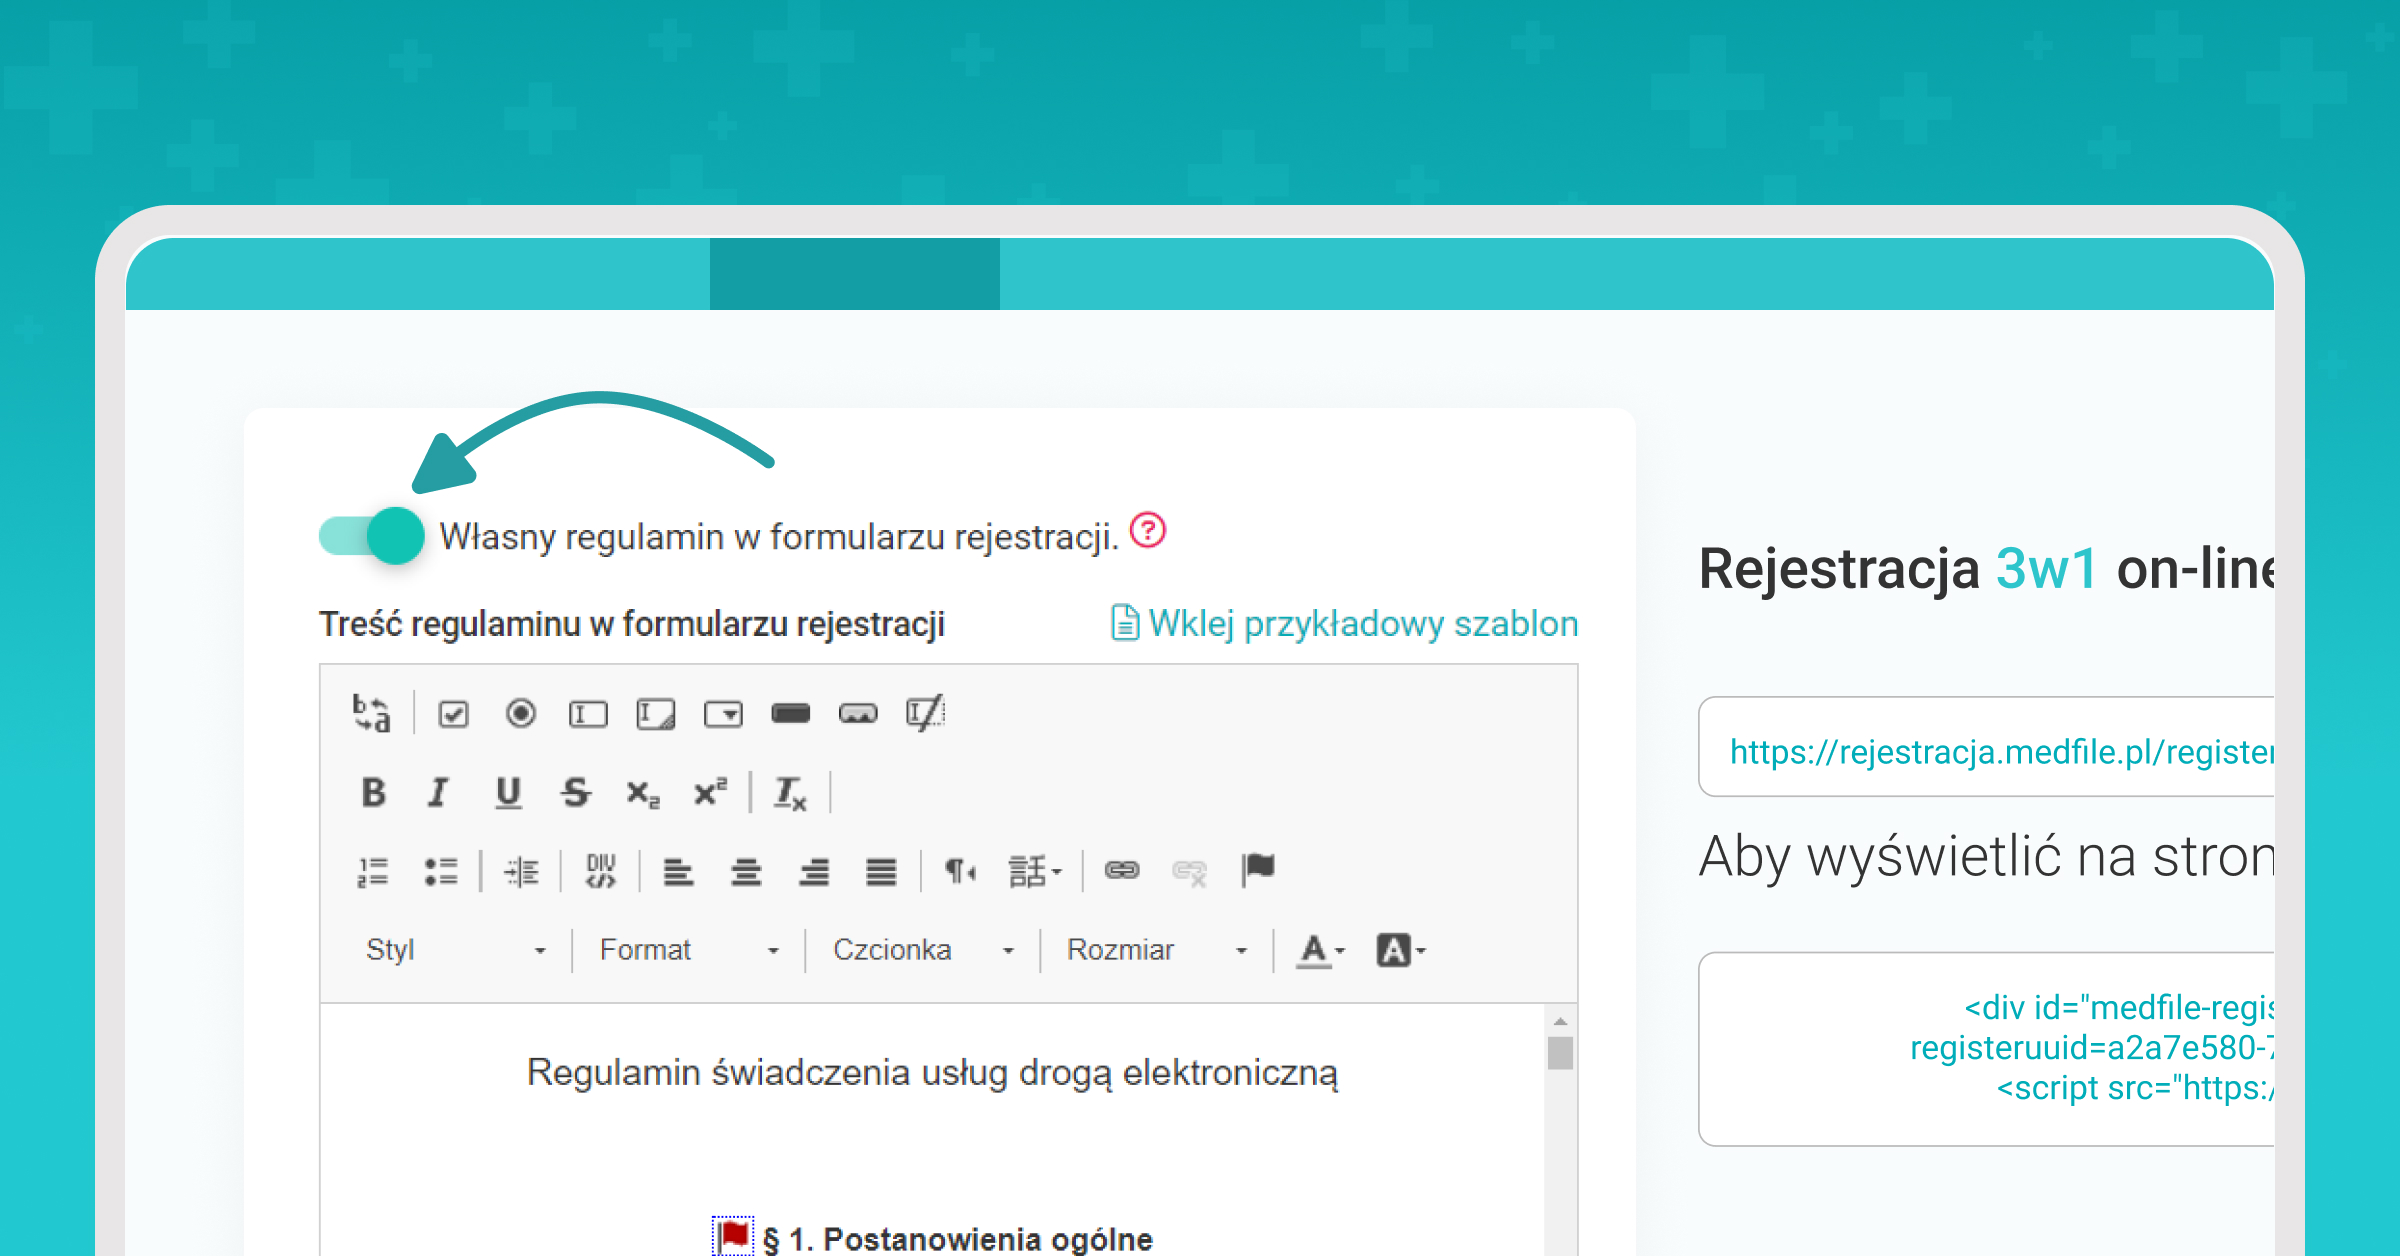Justify the text alignment
The width and height of the screenshot is (2400, 1256).
(881, 871)
